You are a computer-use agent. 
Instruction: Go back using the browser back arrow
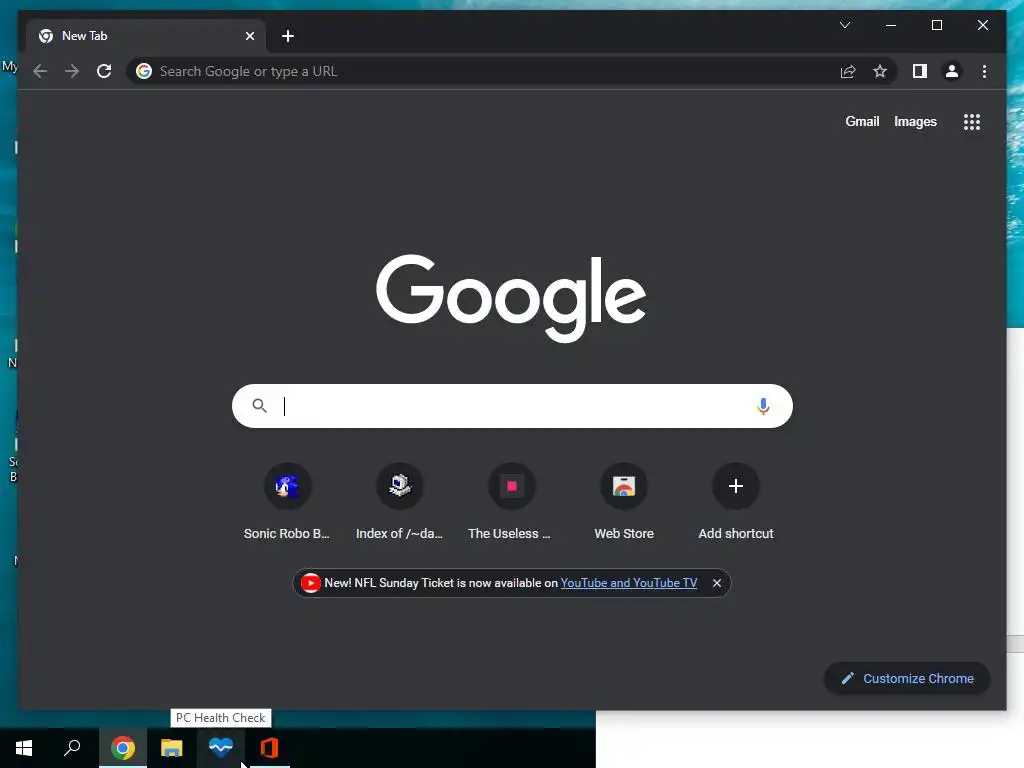[40, 71]
